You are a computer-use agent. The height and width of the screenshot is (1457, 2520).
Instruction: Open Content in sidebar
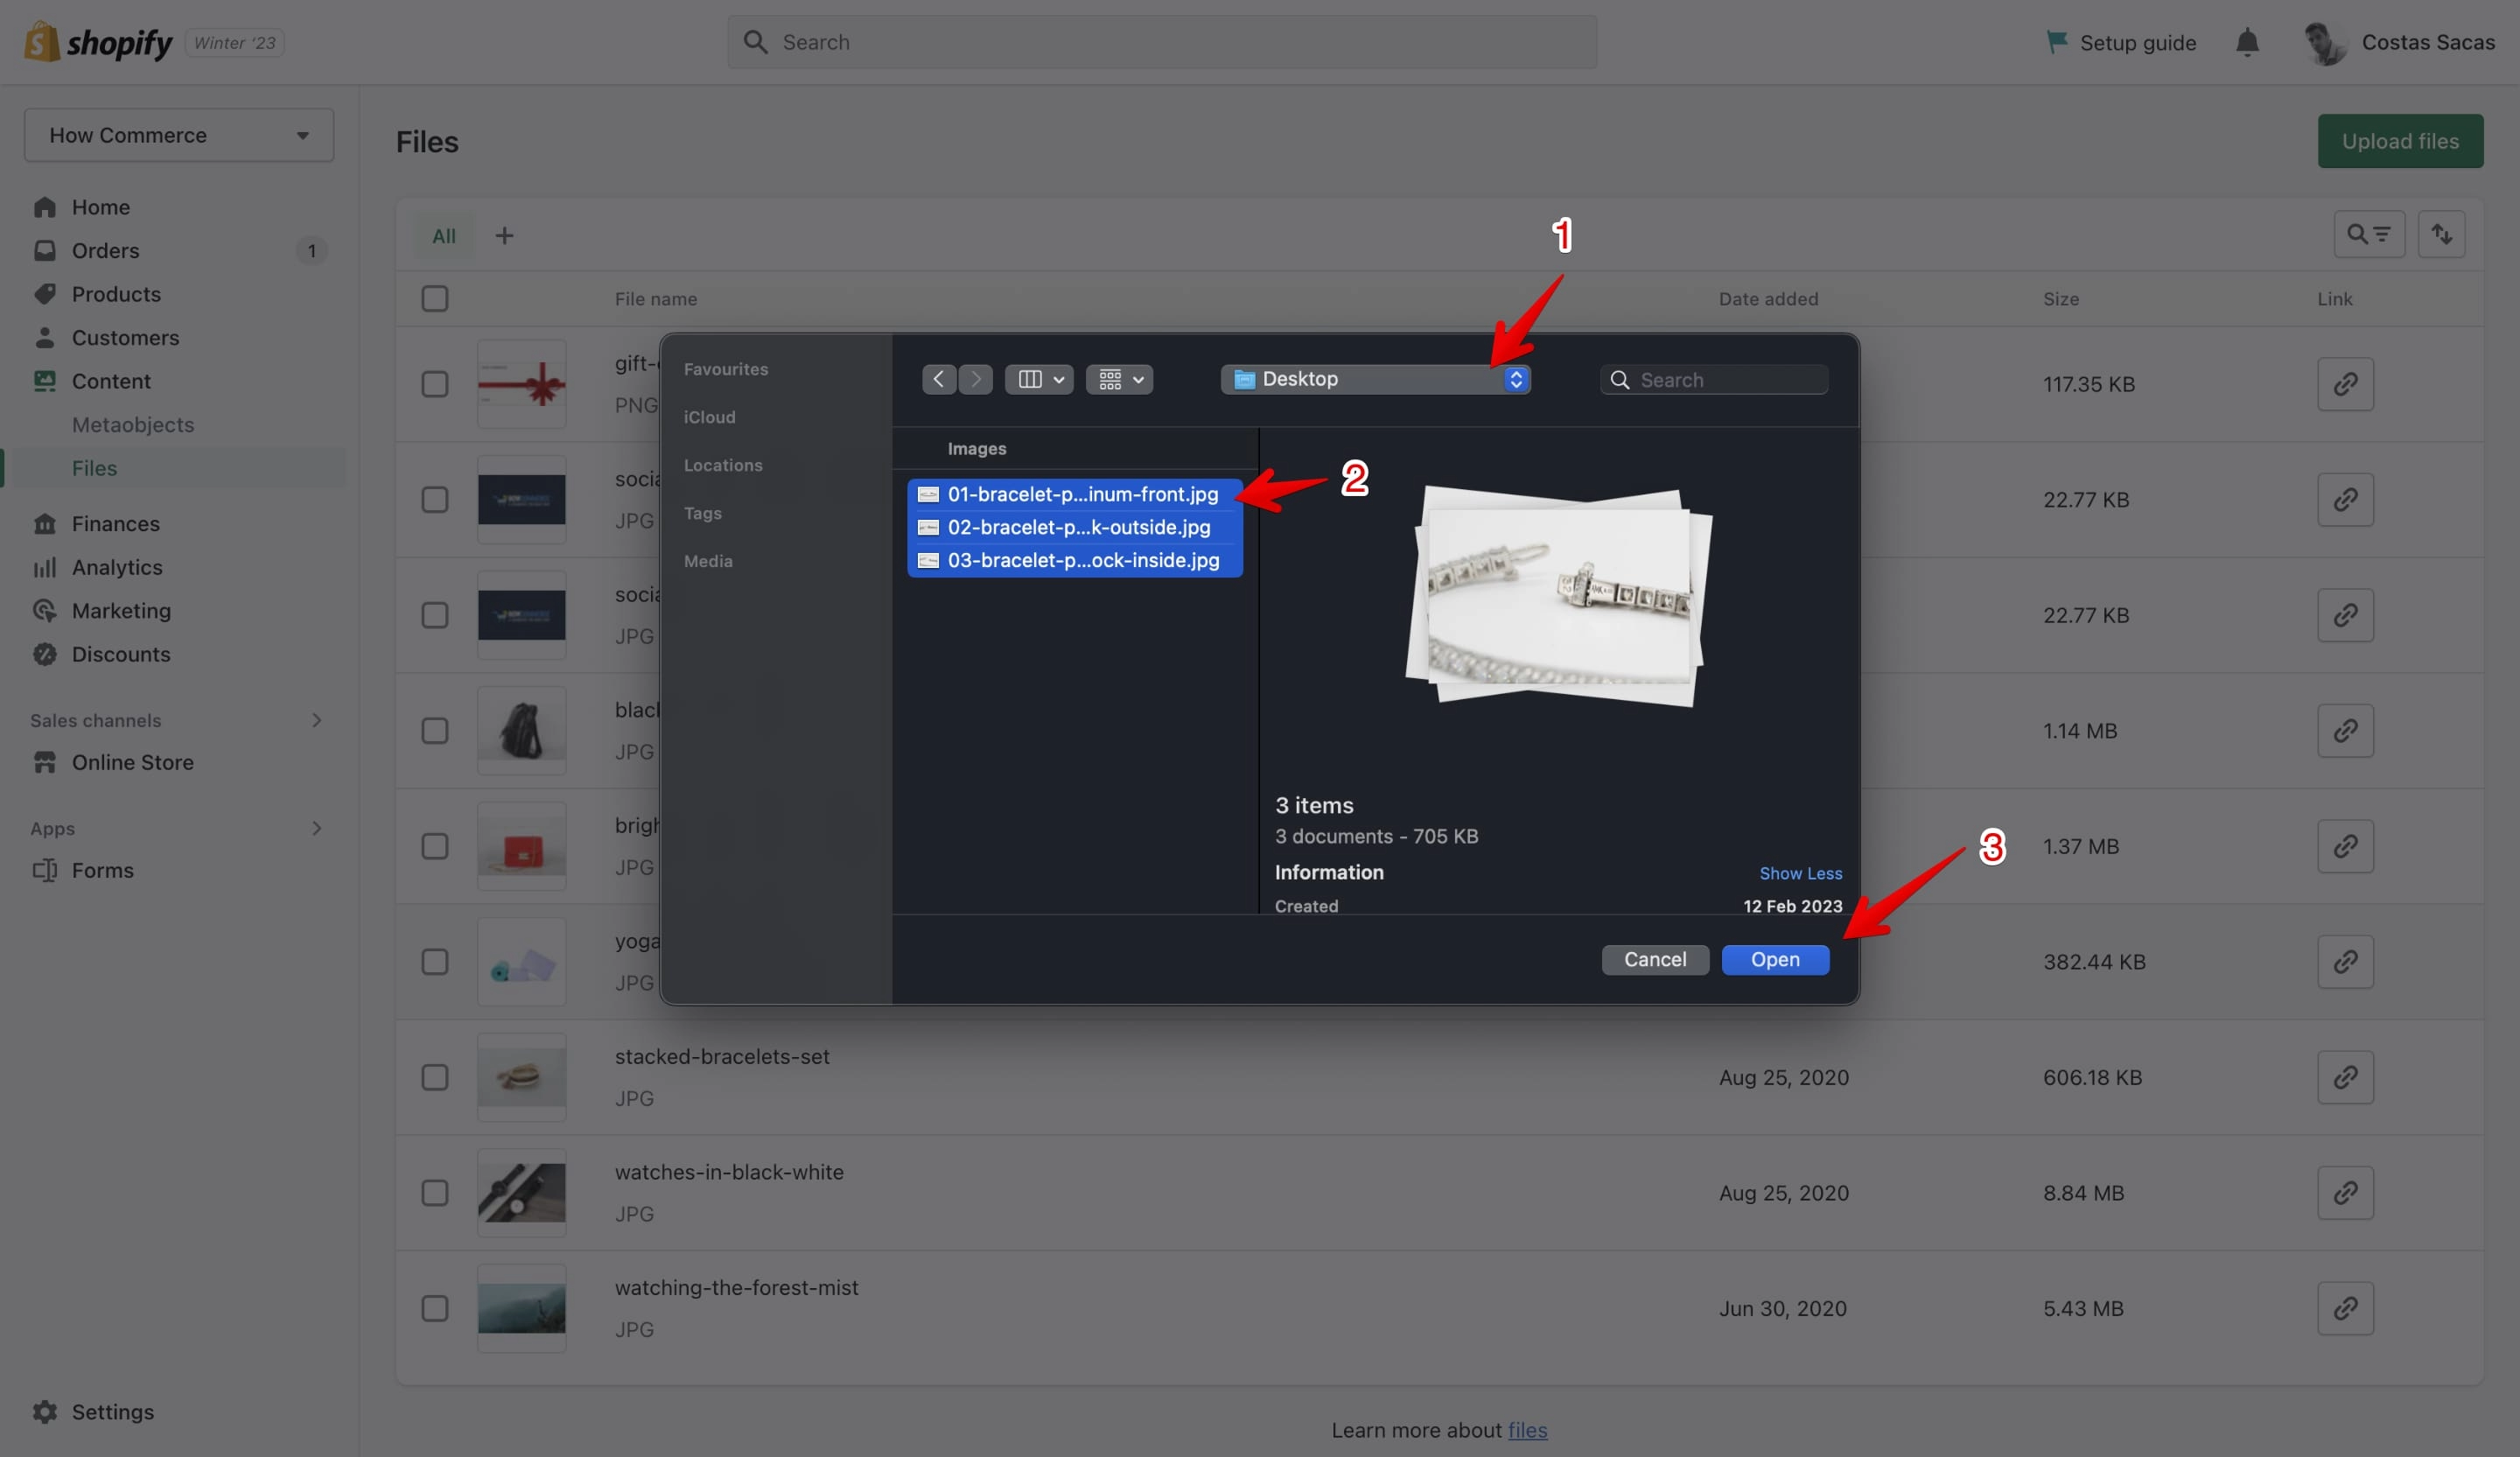click(110, 381)
